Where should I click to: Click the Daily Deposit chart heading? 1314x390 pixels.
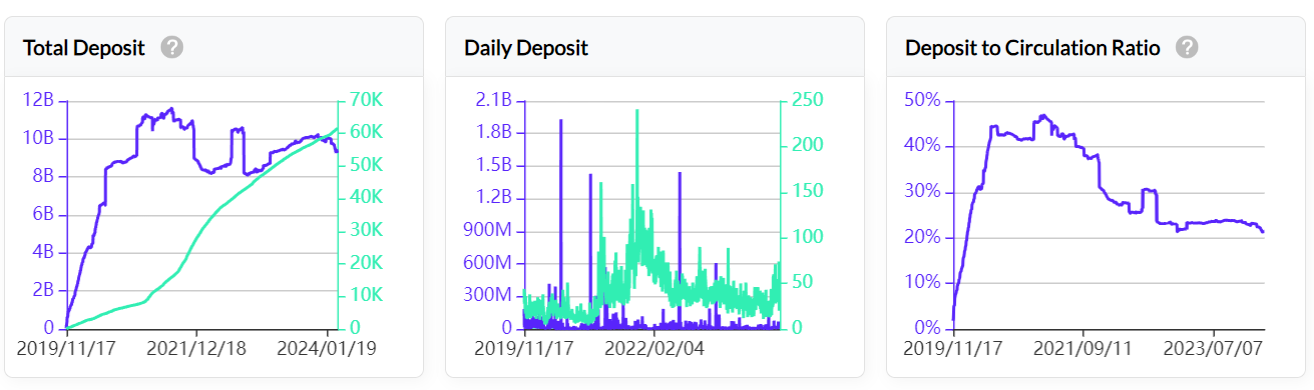pyautogui.click(x=526, y=47)
